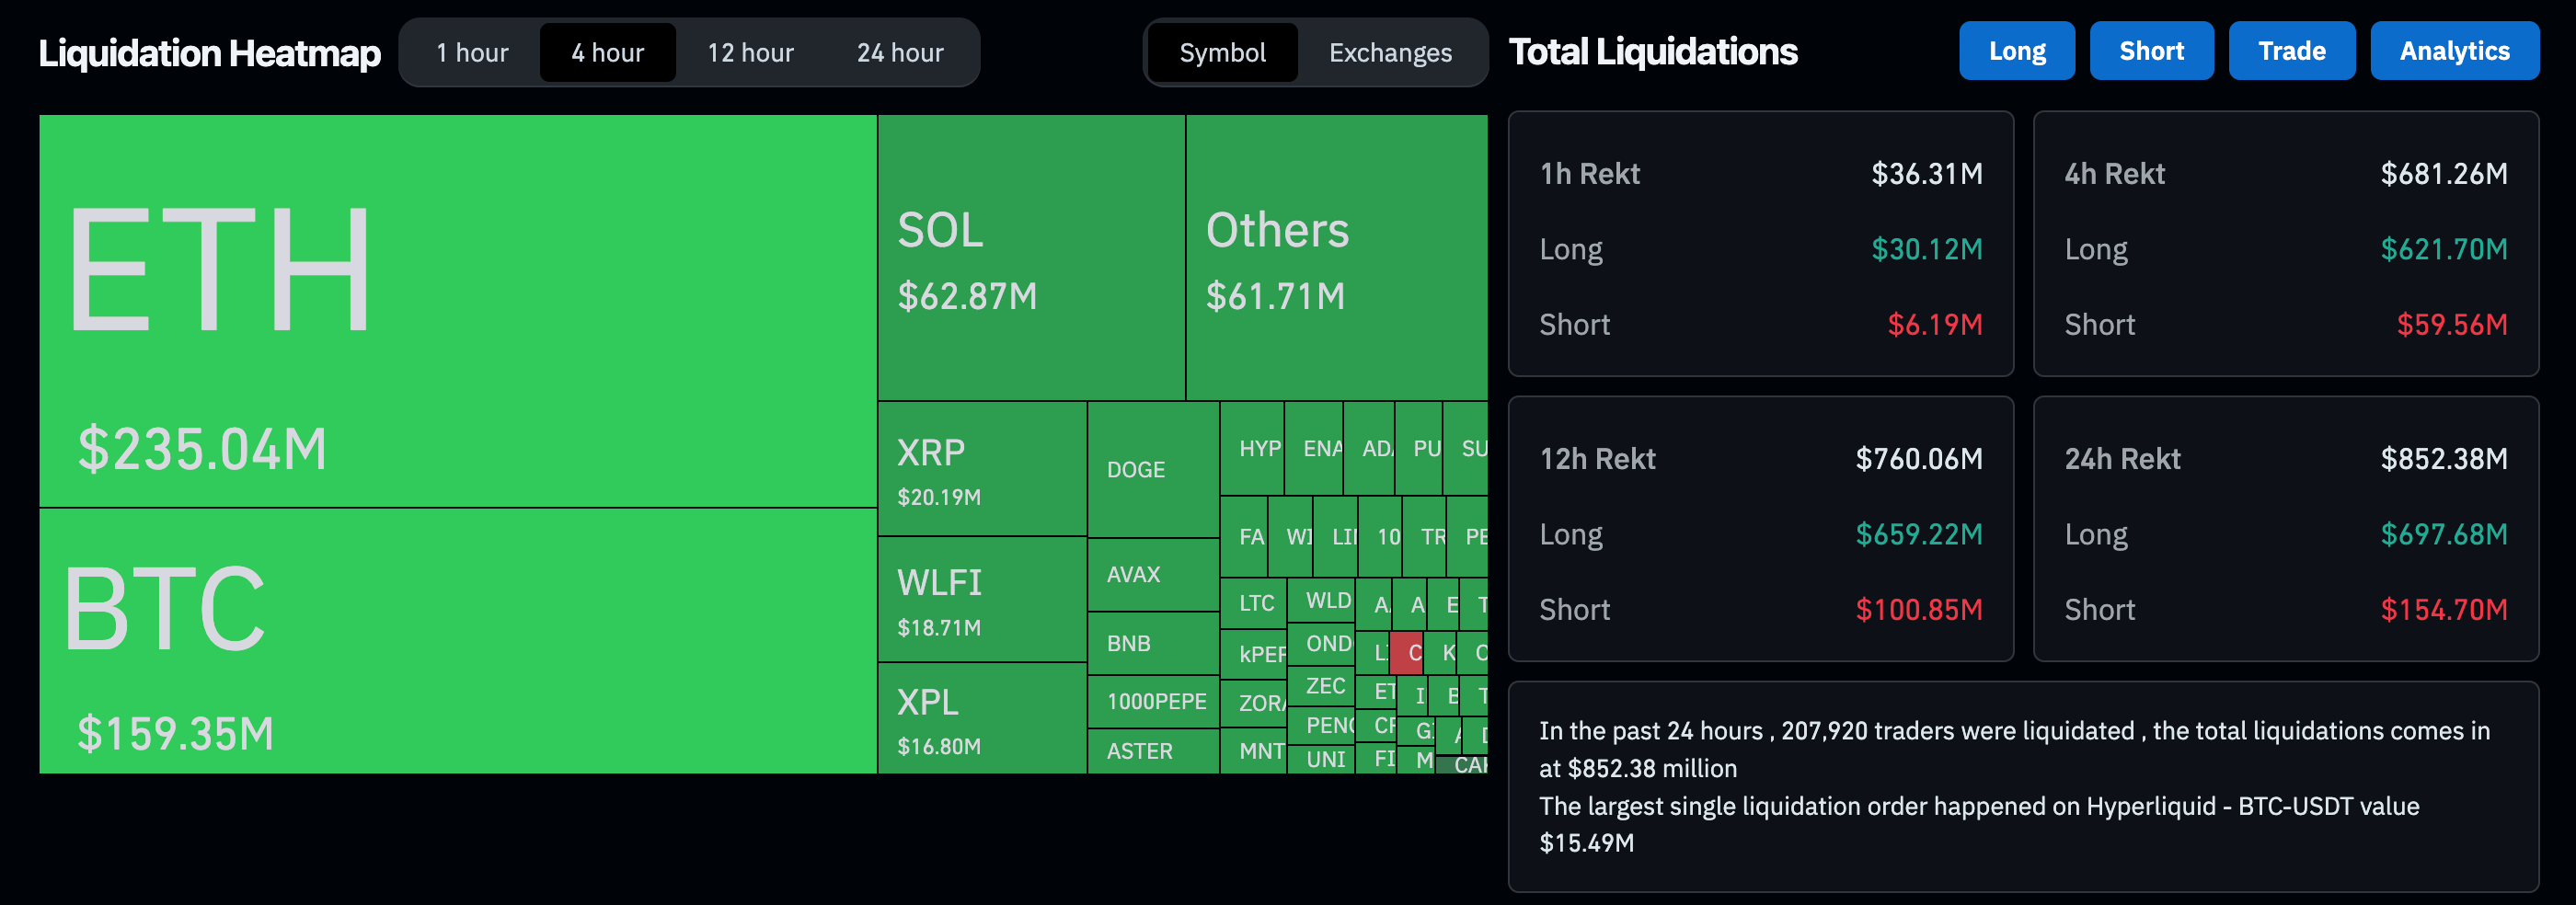
Task: Click the 1000PEPE tile
Action: (x=1153, y=701)
